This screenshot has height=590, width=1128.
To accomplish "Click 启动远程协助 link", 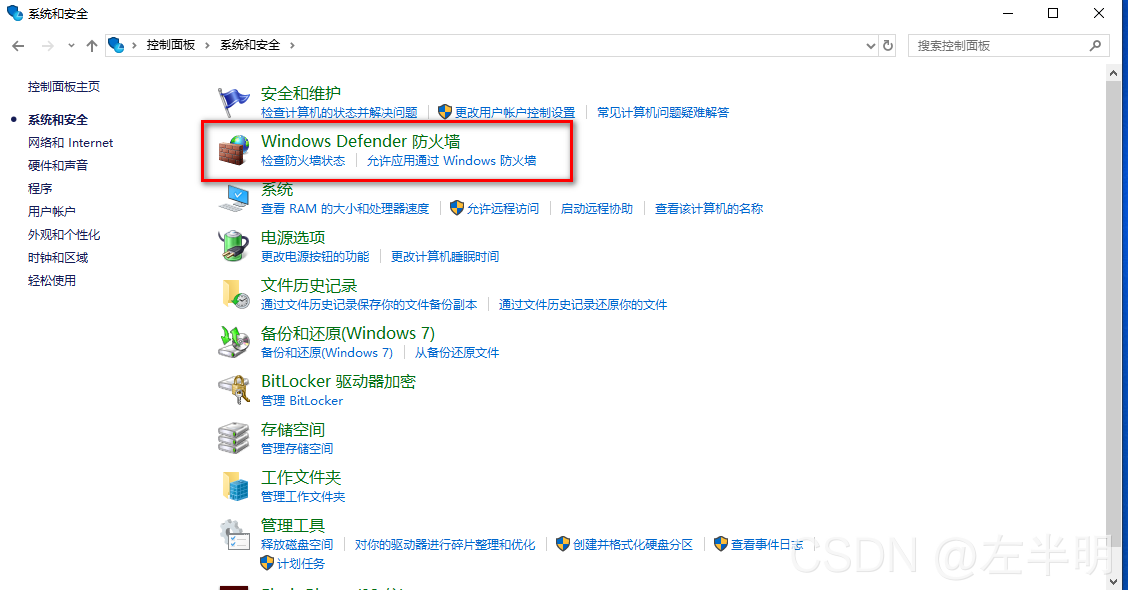I will (596, 209).
